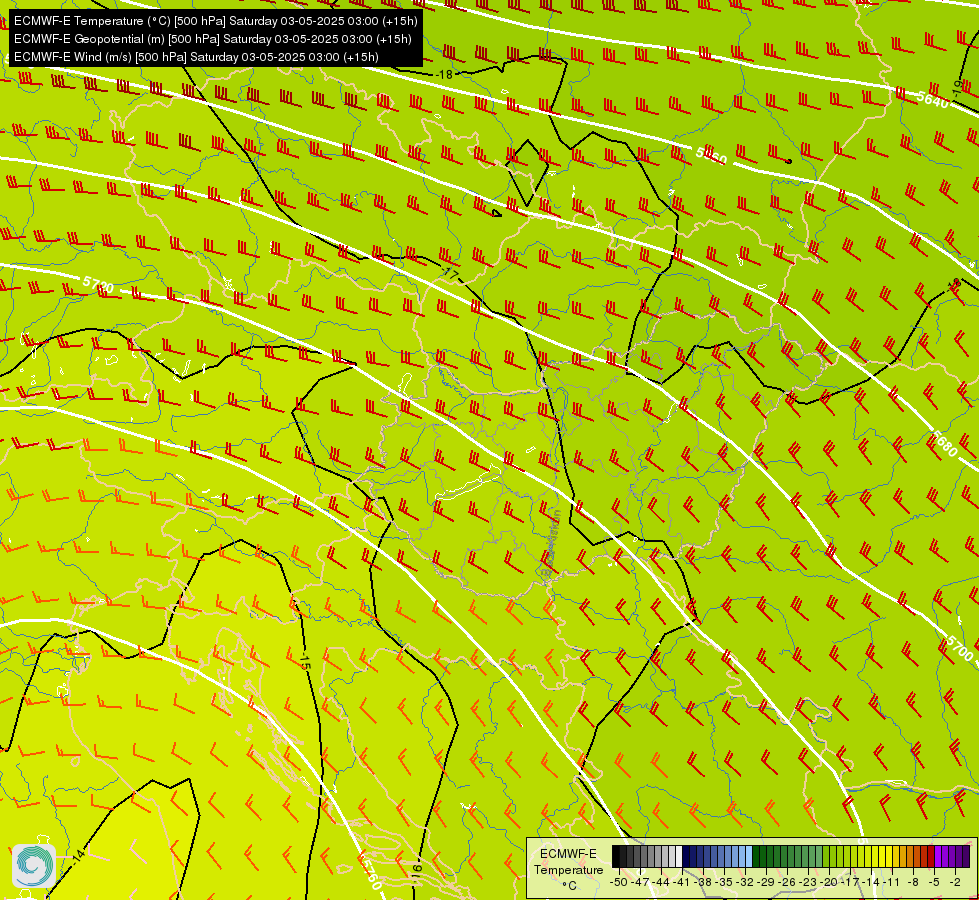
Task: Click the light blue -32 legend swatch
Action: pos(742,856)
